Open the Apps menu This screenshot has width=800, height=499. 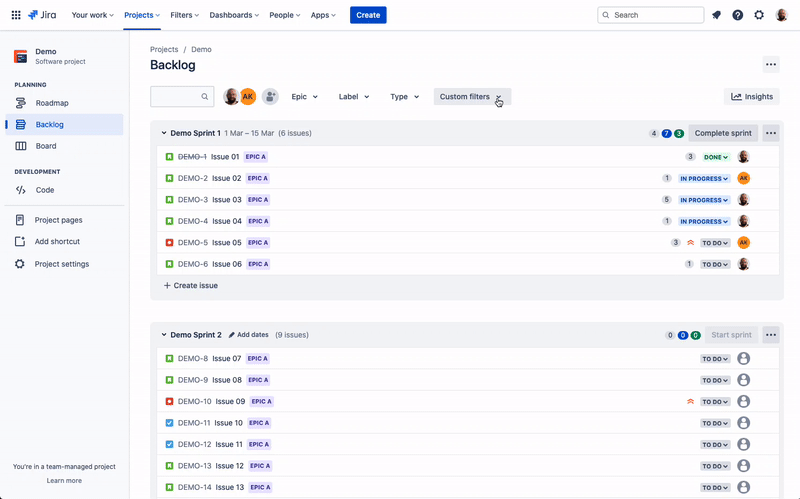(323, 15)
